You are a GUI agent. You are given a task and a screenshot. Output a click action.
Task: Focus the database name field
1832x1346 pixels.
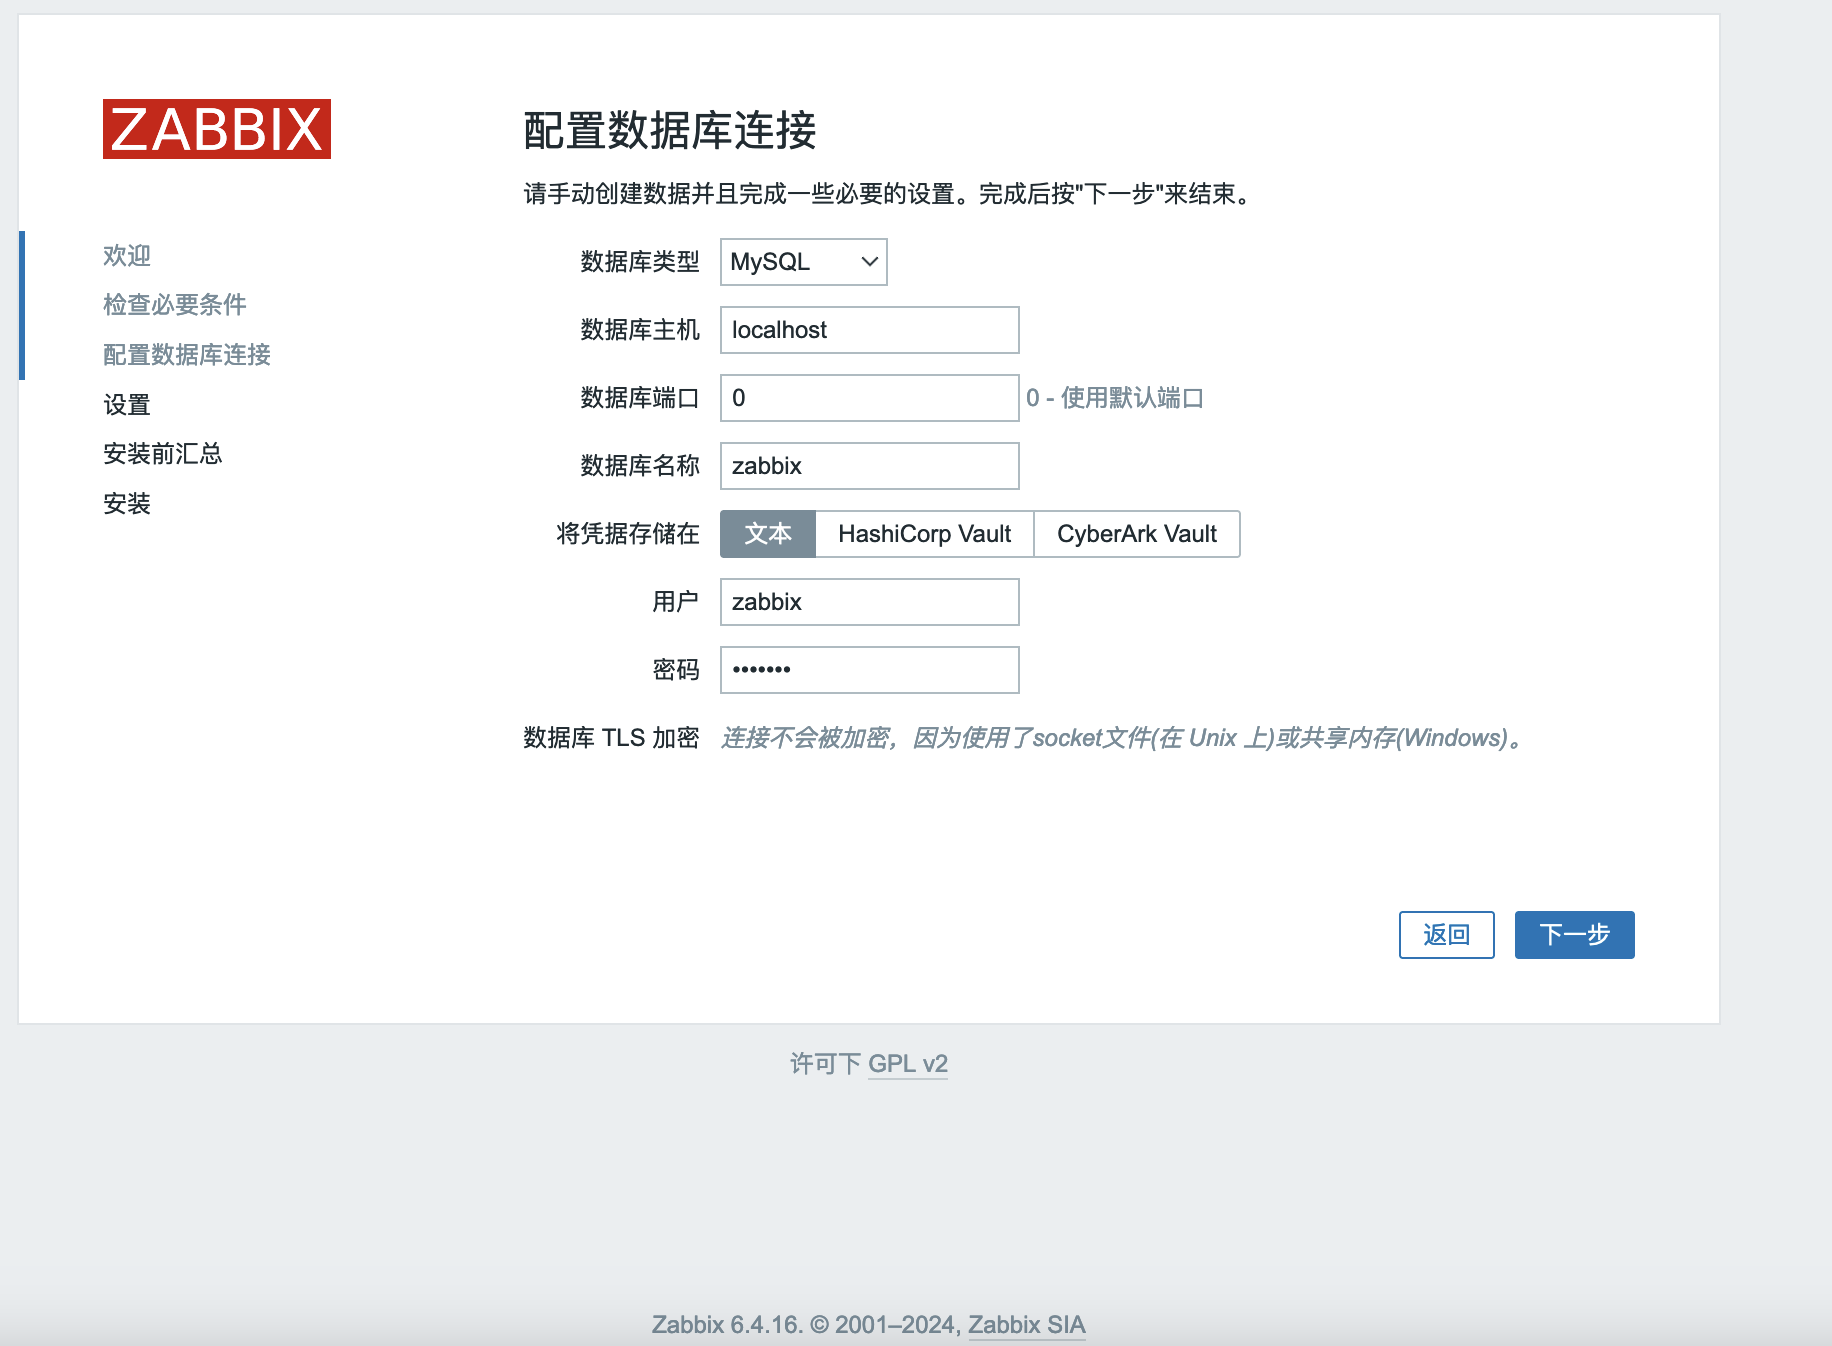(x=870, y=466)
